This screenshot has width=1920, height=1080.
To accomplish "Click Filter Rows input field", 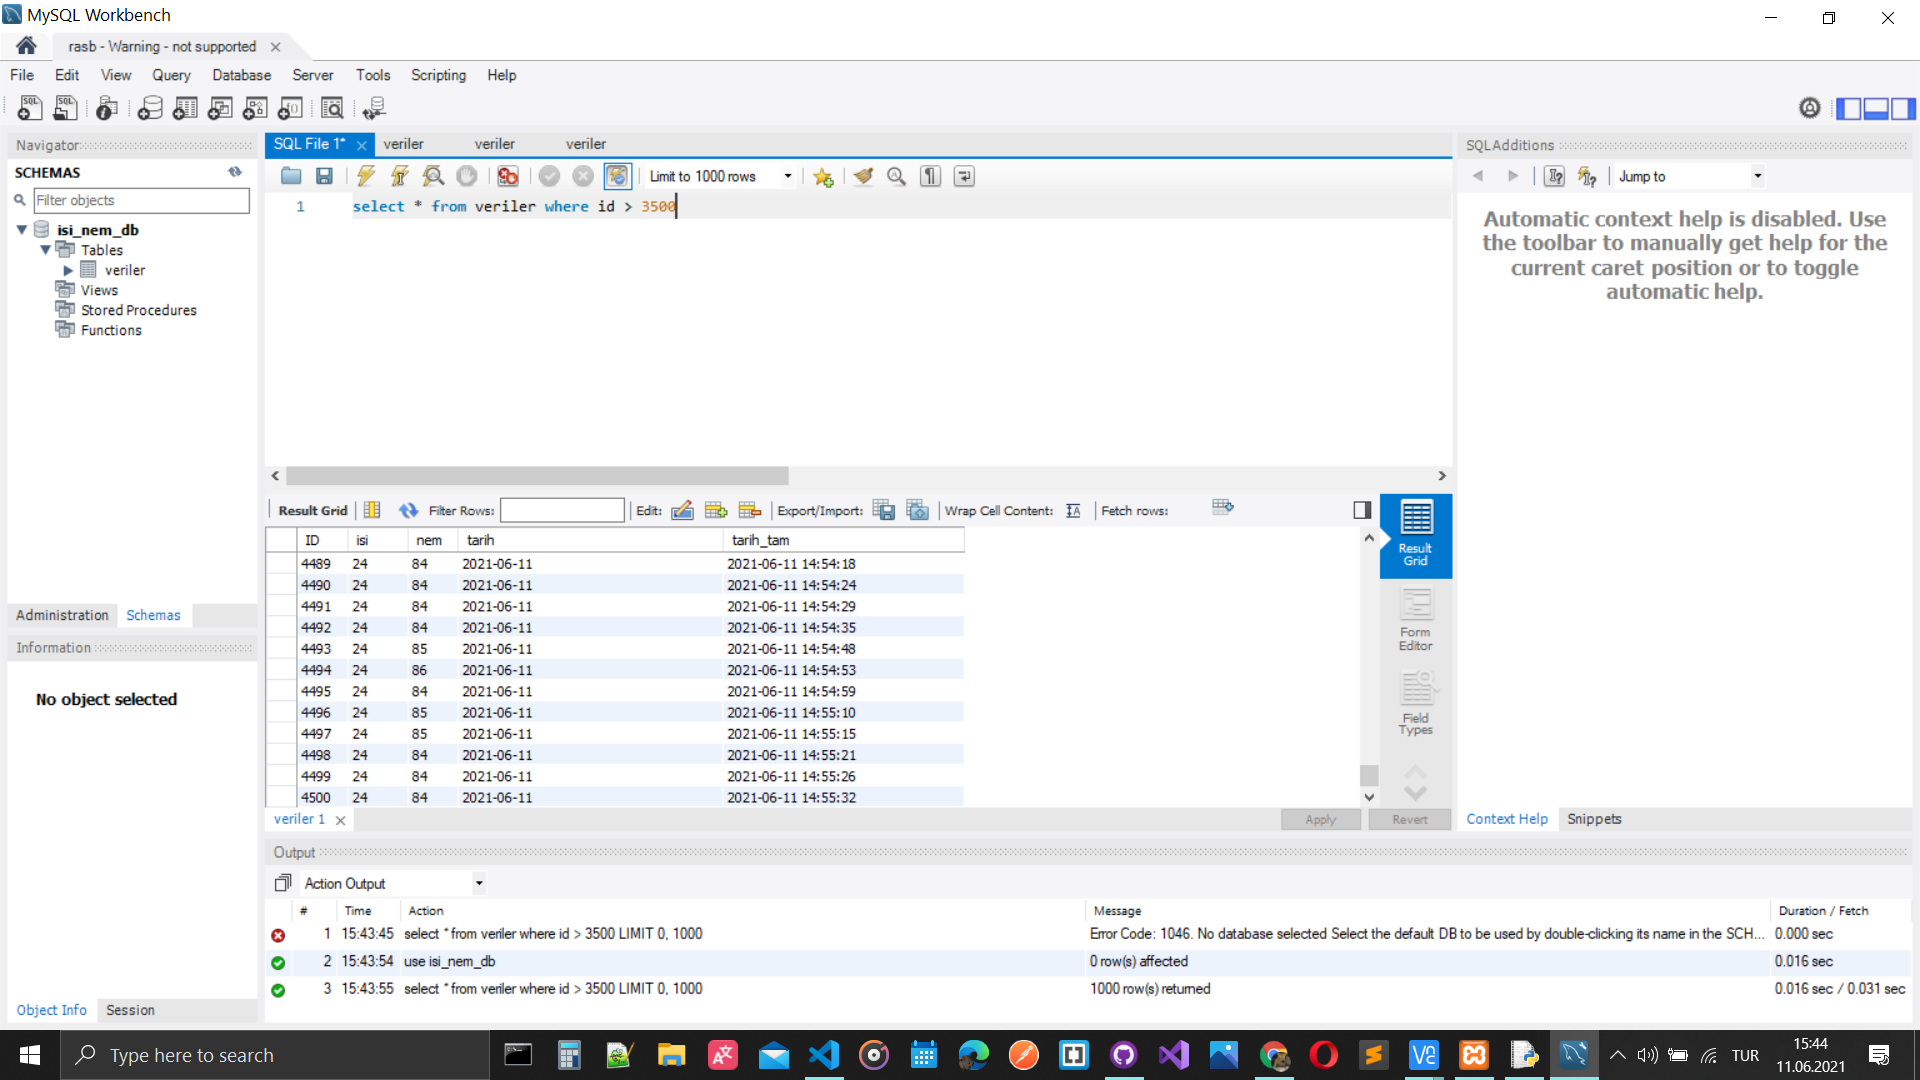I will (x=562, y=510).
